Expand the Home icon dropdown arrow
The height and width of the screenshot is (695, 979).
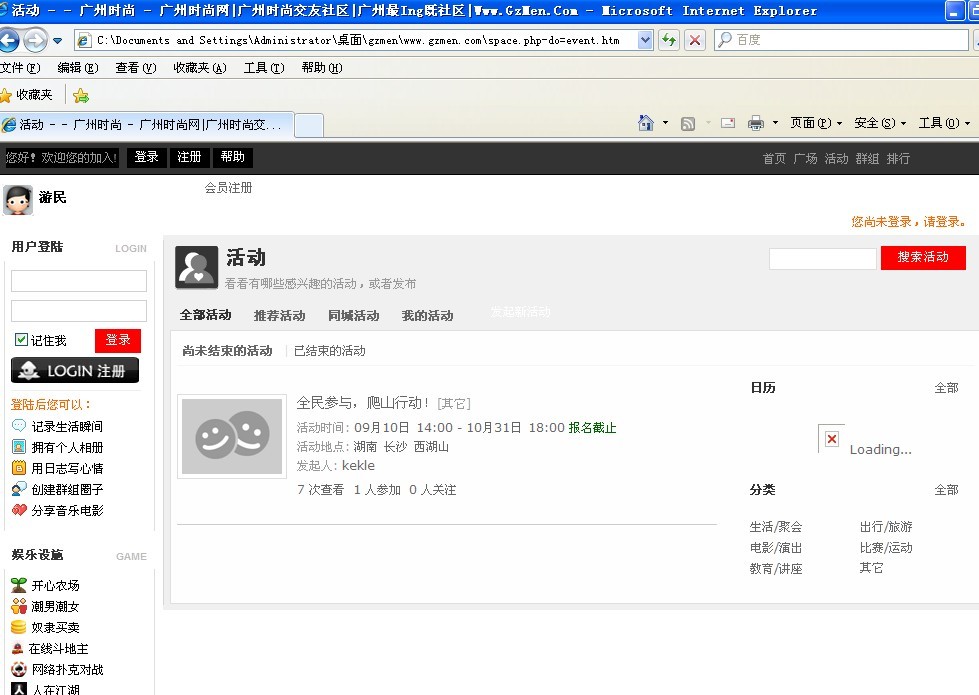666,123
